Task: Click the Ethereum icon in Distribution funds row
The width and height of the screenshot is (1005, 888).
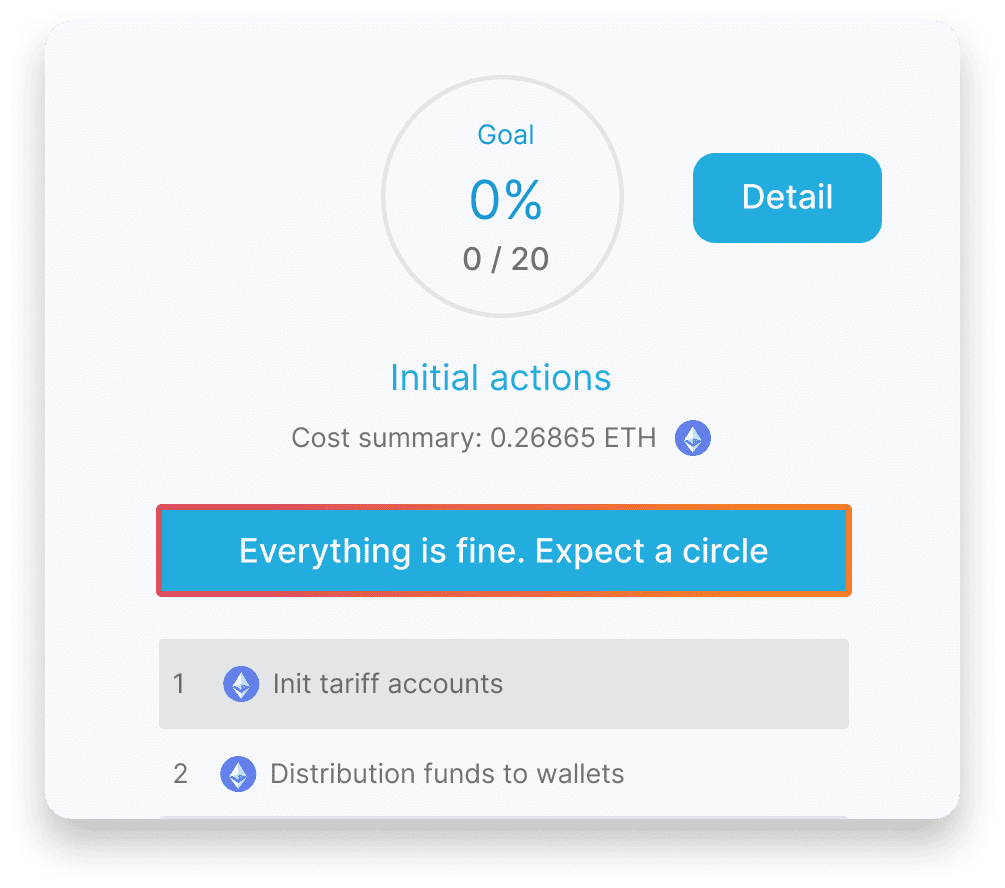Action: click(237, 774)
